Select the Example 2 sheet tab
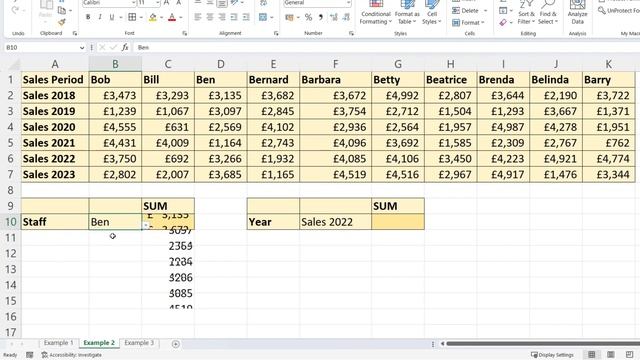The image size is (640, 360). tap(99, 343)
